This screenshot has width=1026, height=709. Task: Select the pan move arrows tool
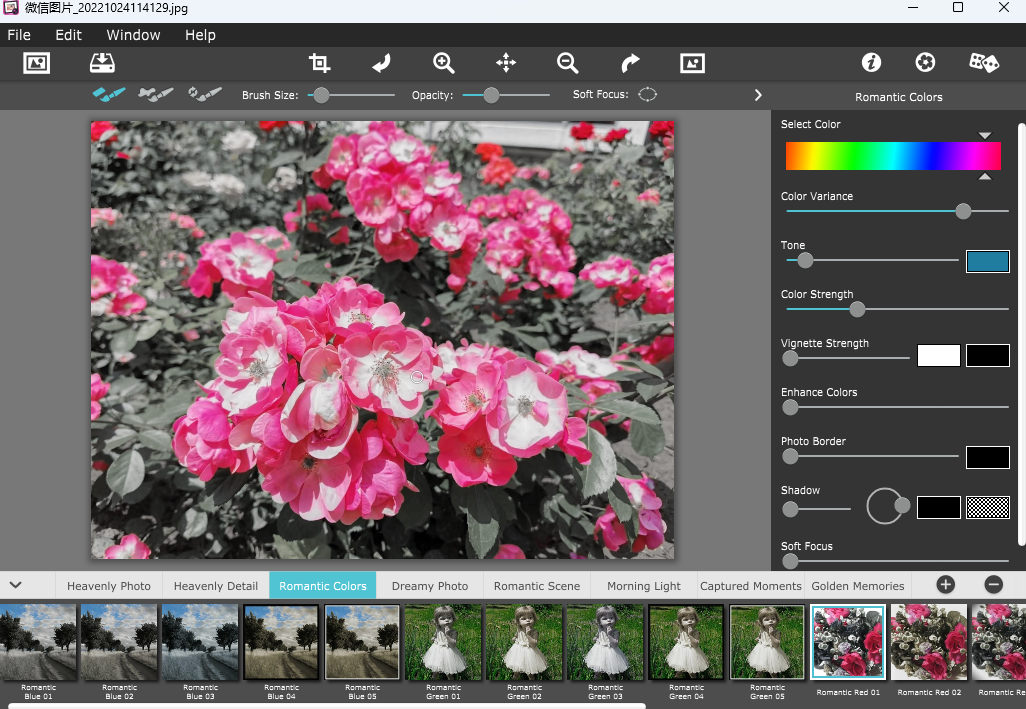tap(506, 63)
